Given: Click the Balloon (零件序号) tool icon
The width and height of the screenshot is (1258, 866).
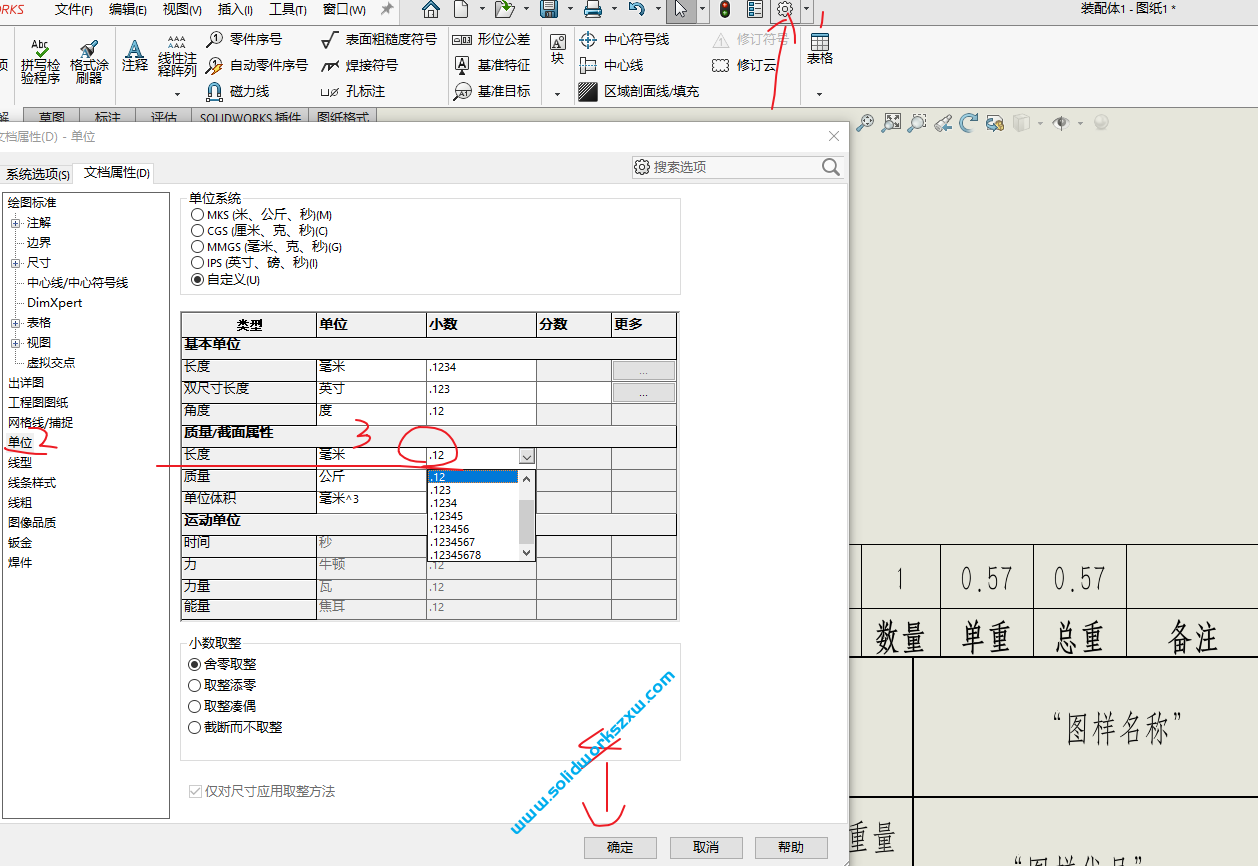Looking at the screenshot, I should [214, 40].
